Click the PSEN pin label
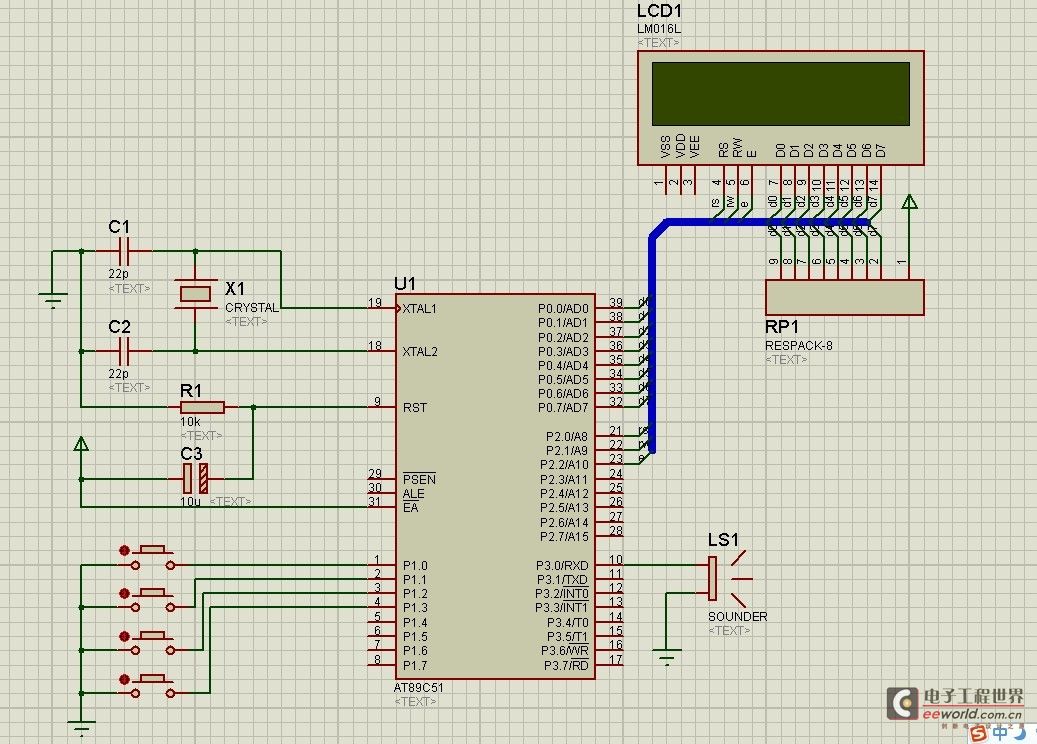Screen dimensions: 1037x744 [x=419, y=479]
